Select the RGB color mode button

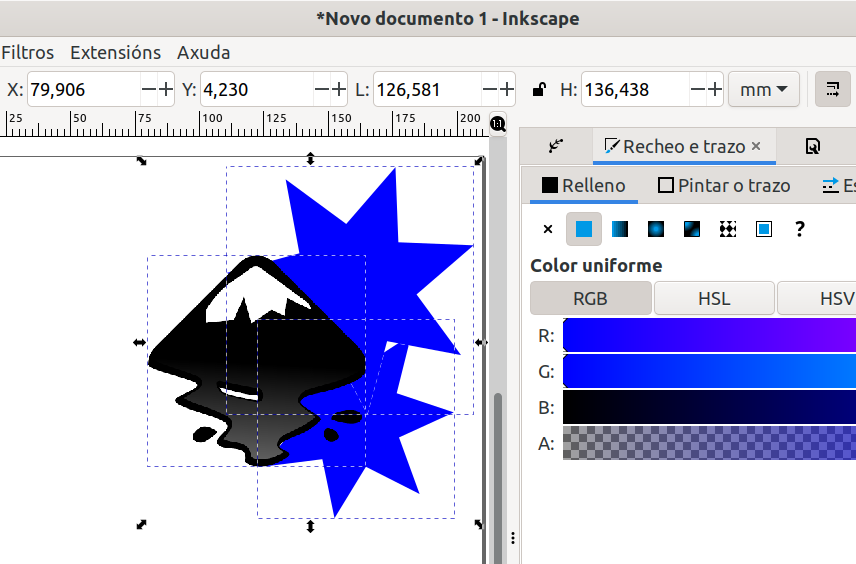tap(590, 298)
